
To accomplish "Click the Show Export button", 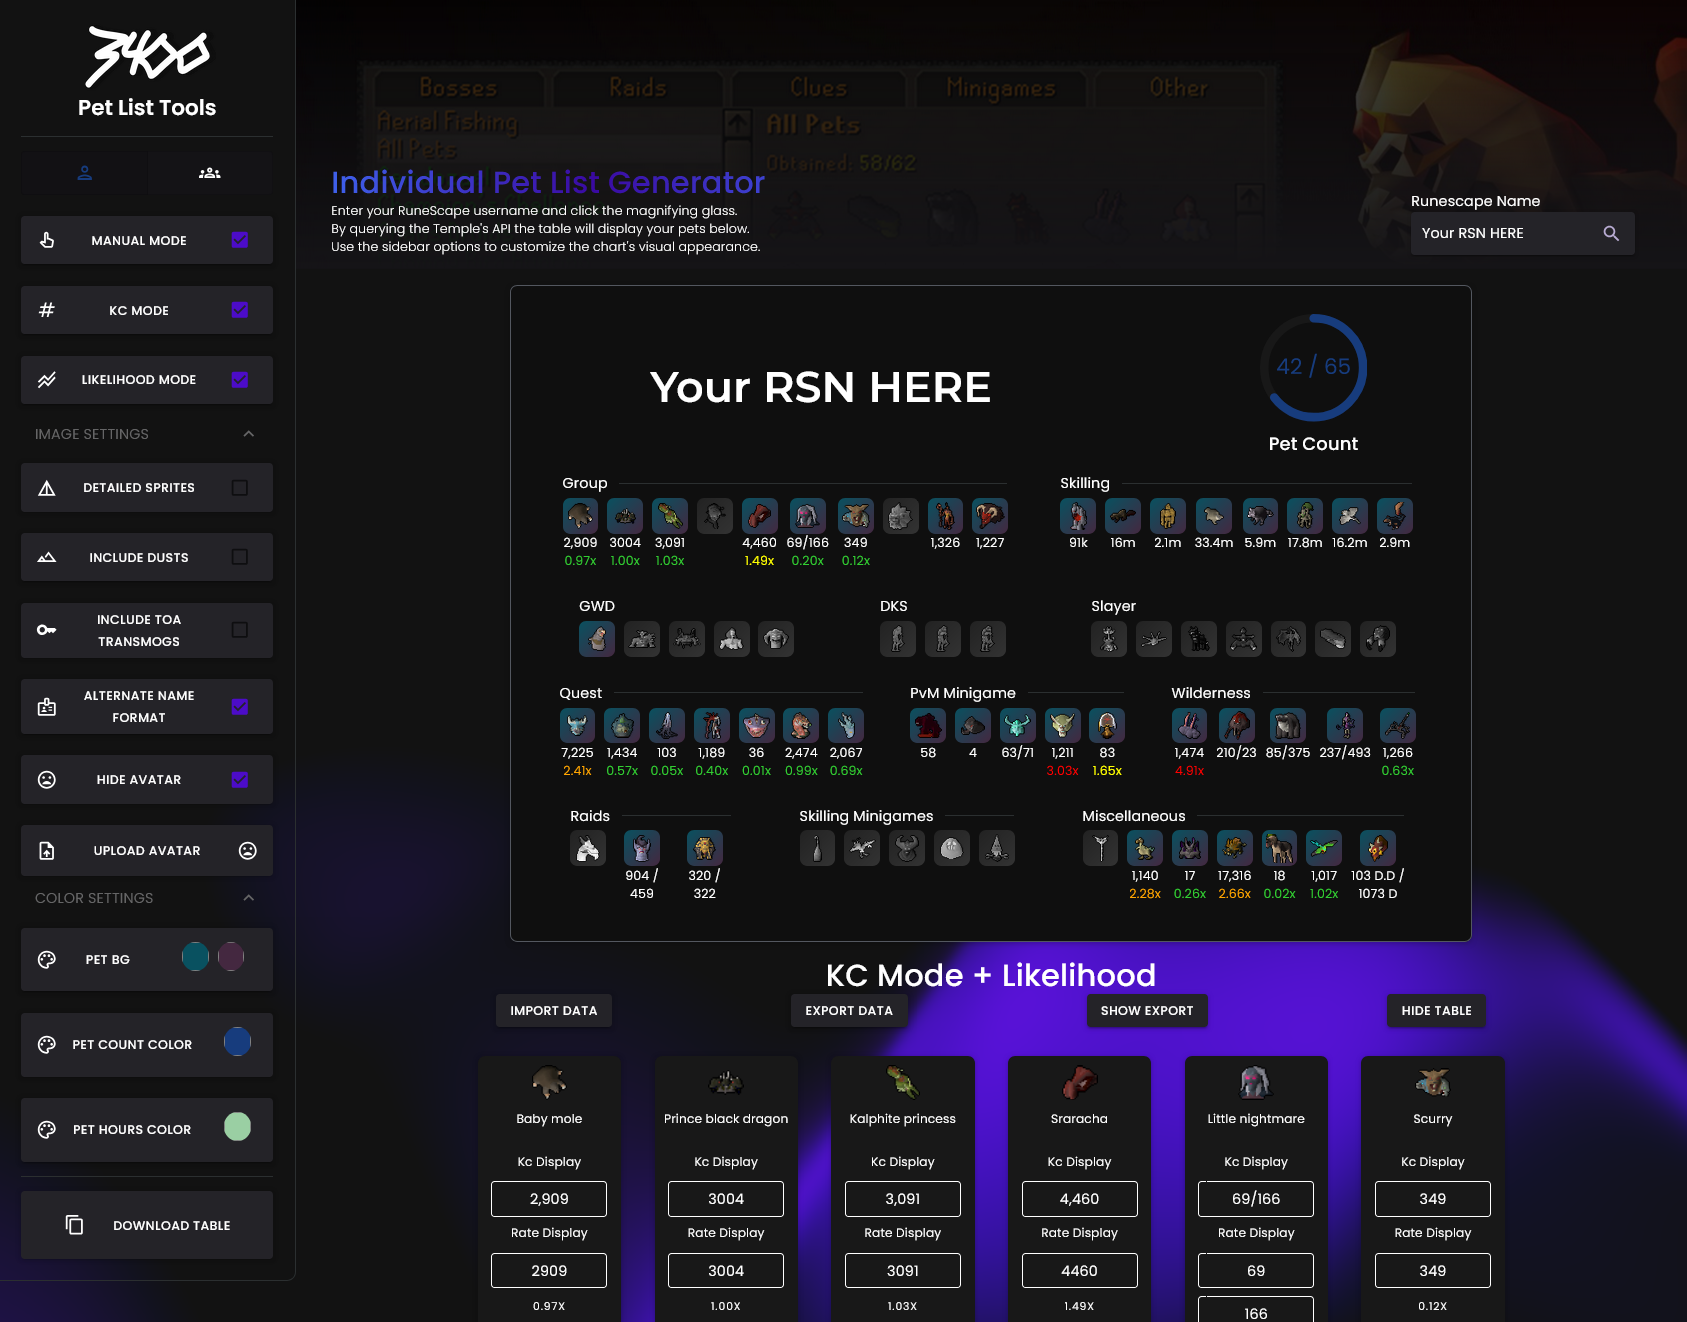I will 1147,1011.
